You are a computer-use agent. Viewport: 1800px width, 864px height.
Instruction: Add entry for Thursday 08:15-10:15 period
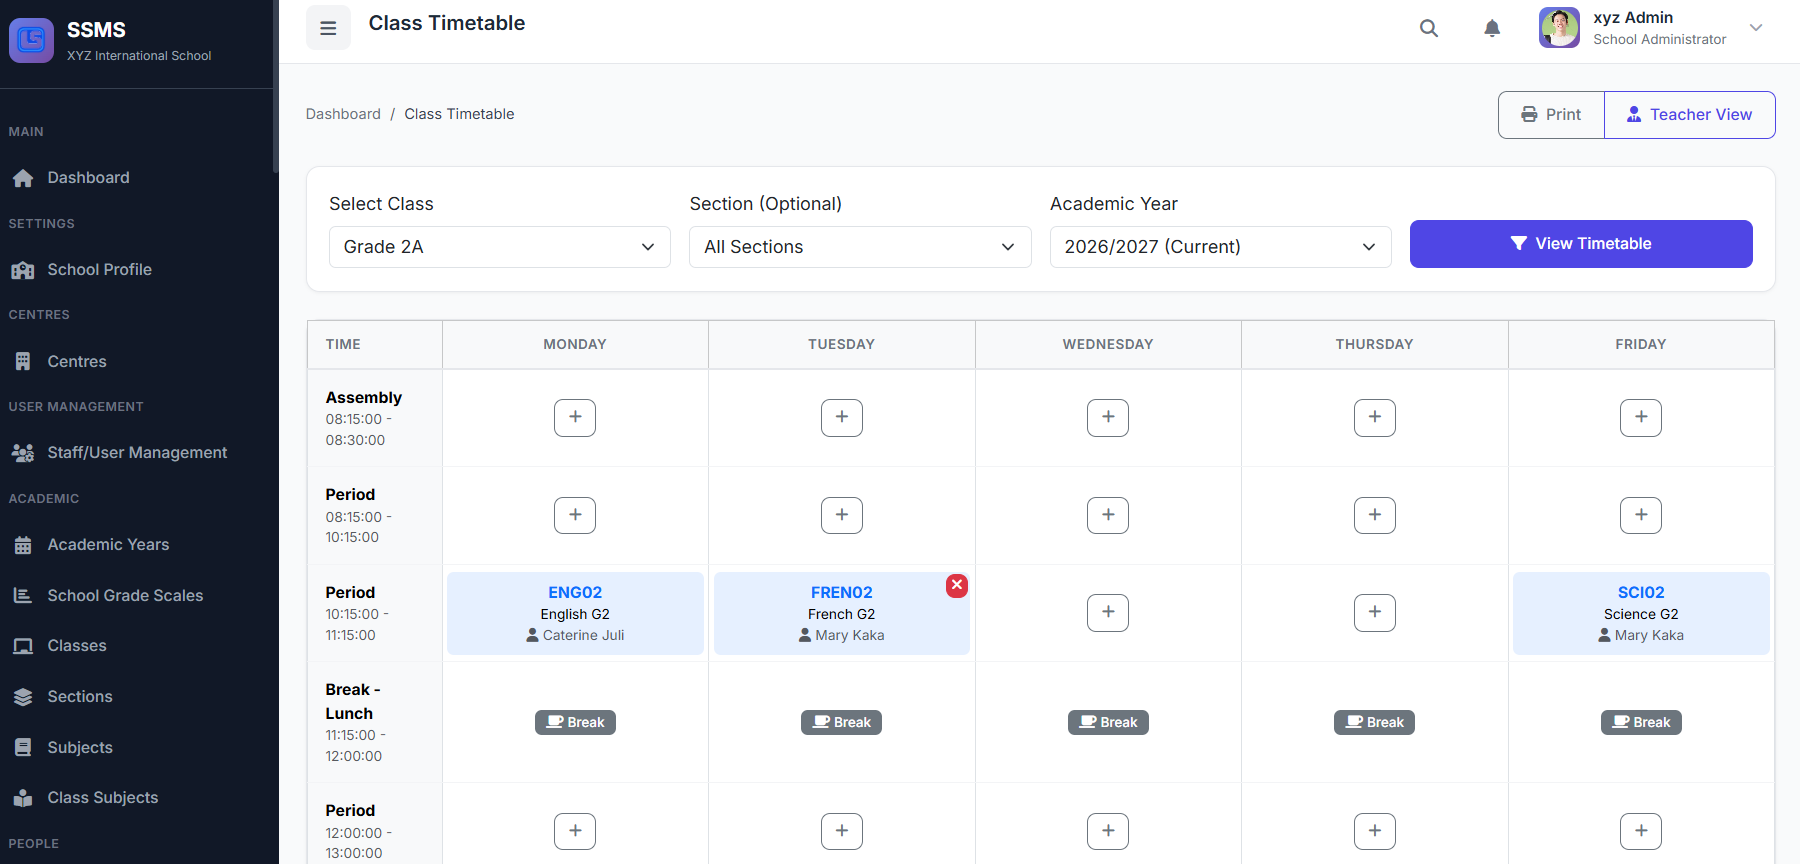tap(1374, 515)
